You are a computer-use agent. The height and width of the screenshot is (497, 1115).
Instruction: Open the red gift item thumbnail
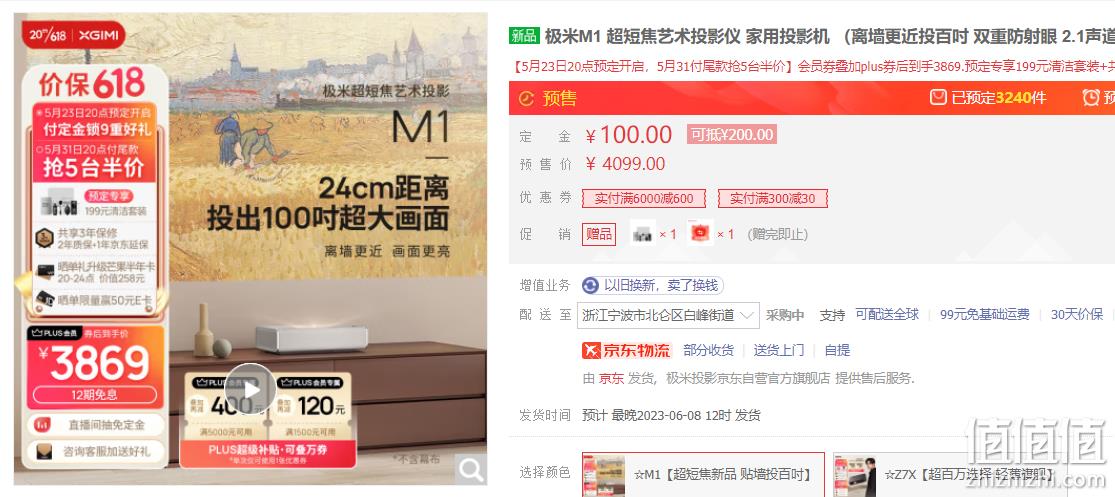tap(700, 233)
